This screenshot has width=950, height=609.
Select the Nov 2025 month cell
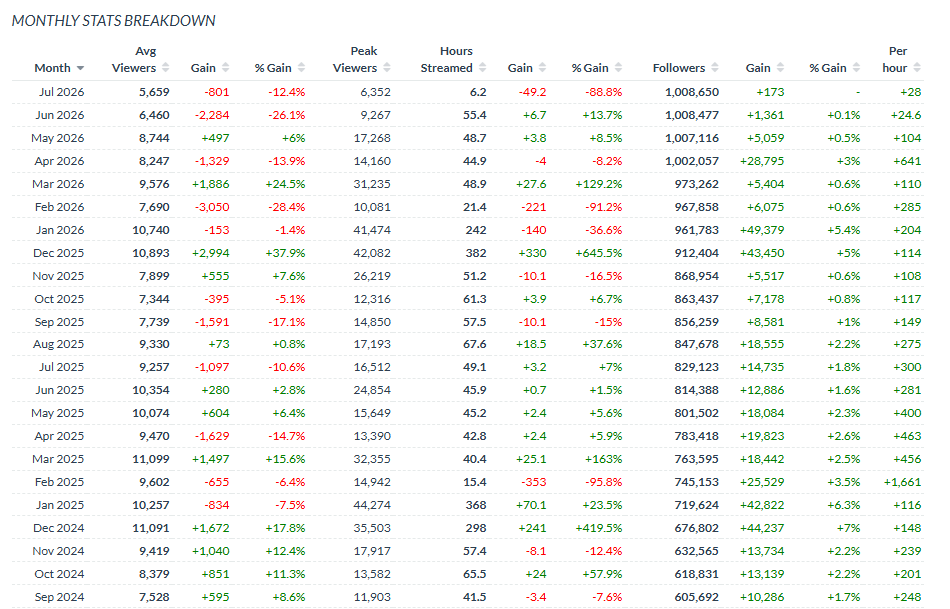point(58,276)
